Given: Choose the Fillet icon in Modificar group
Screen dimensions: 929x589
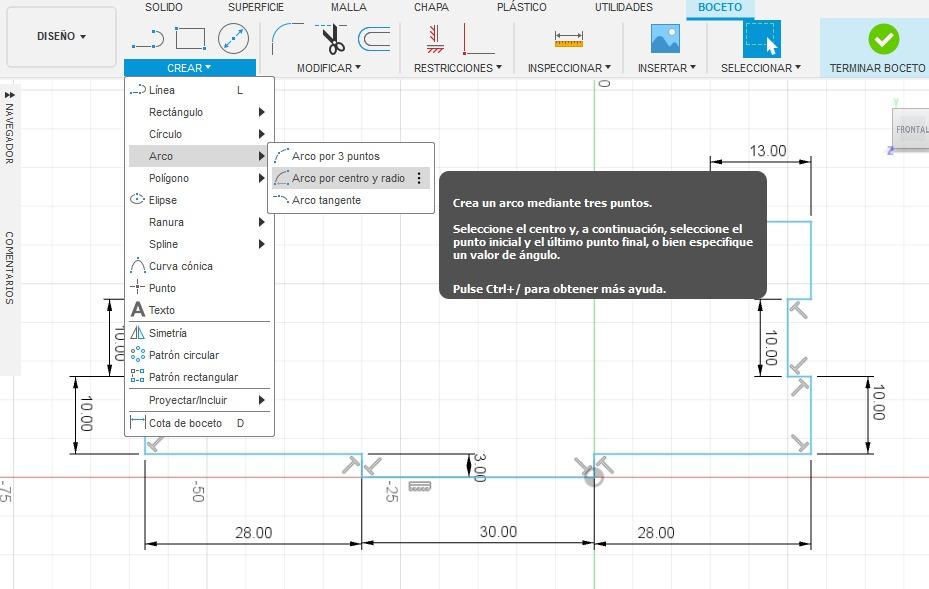Looking at the screenshot, I should click(x=287, y=39).
